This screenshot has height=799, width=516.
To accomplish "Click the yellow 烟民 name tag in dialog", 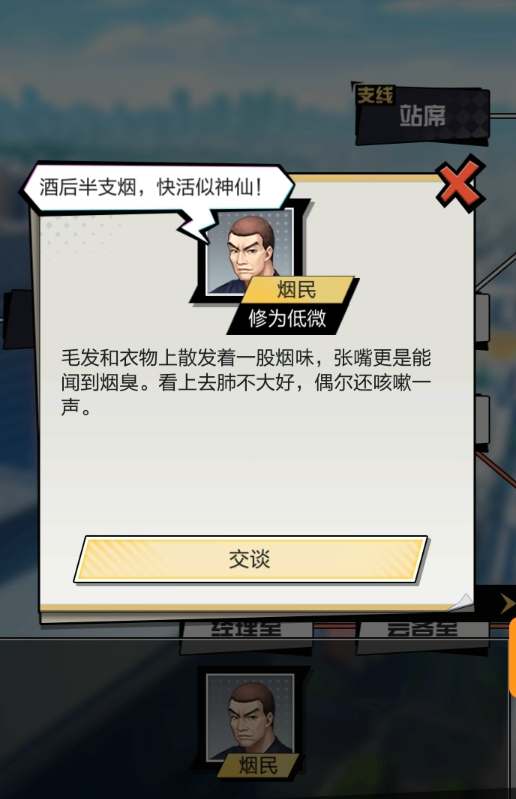I will point(297,291).
